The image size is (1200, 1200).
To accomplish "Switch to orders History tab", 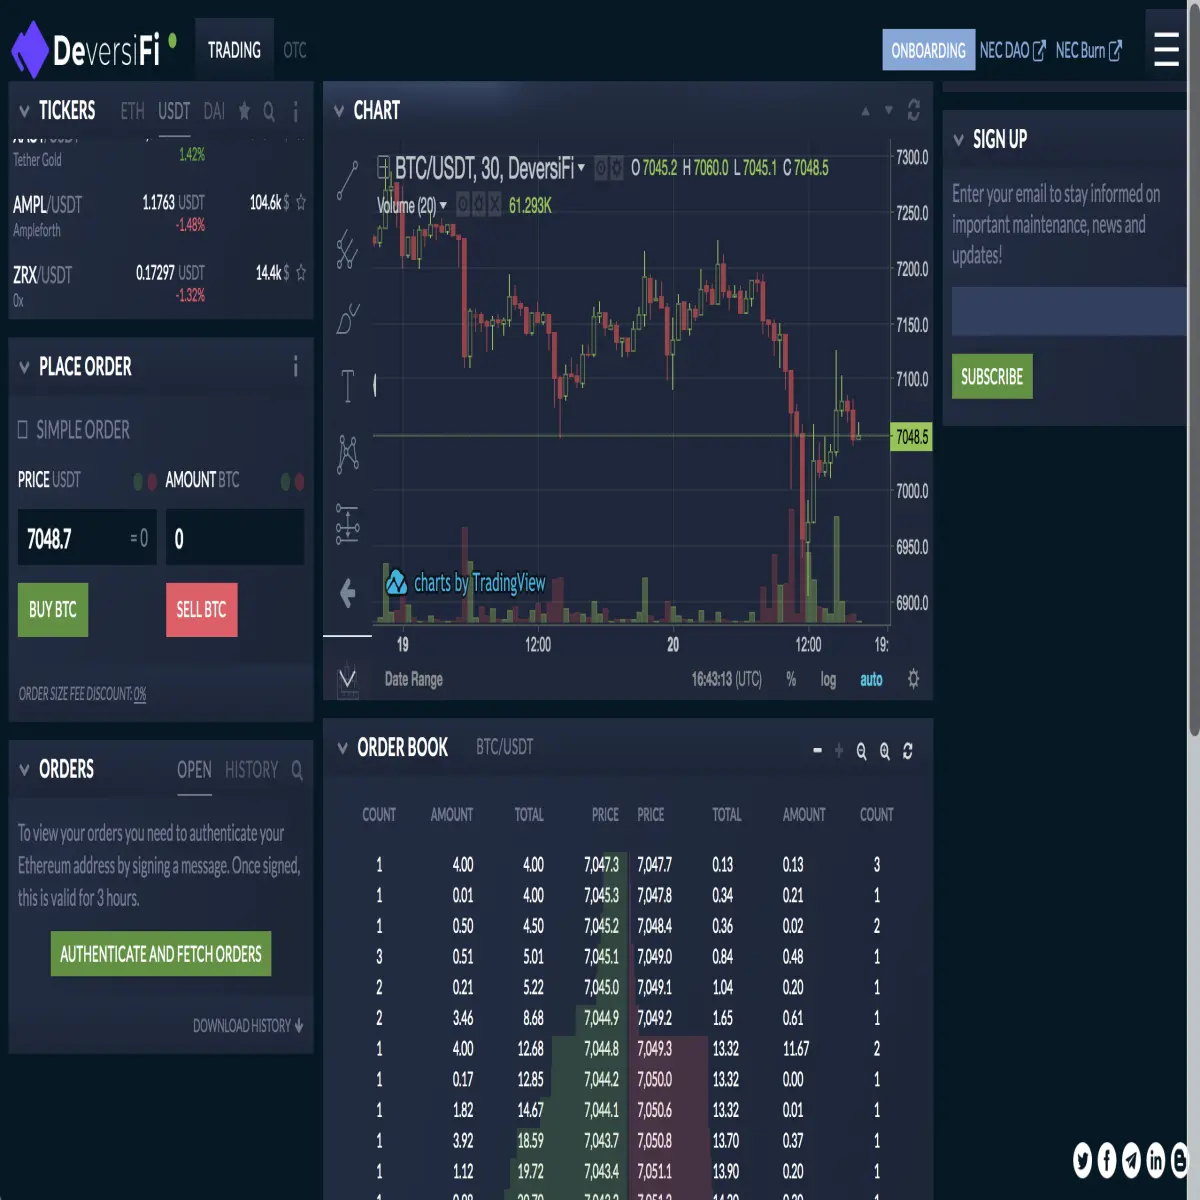I will click(x=252, y=770).
